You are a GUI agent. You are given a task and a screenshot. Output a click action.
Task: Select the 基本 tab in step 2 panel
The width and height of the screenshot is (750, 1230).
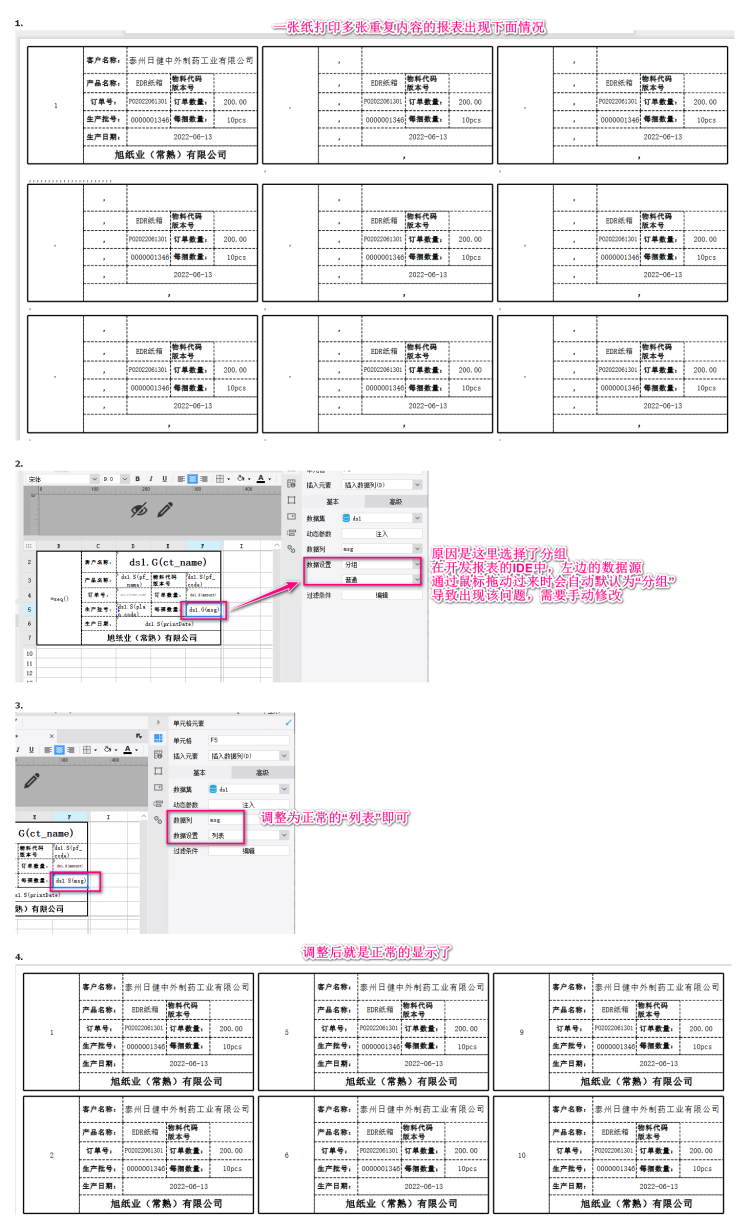pyautogui.click(x=333, y=502)
